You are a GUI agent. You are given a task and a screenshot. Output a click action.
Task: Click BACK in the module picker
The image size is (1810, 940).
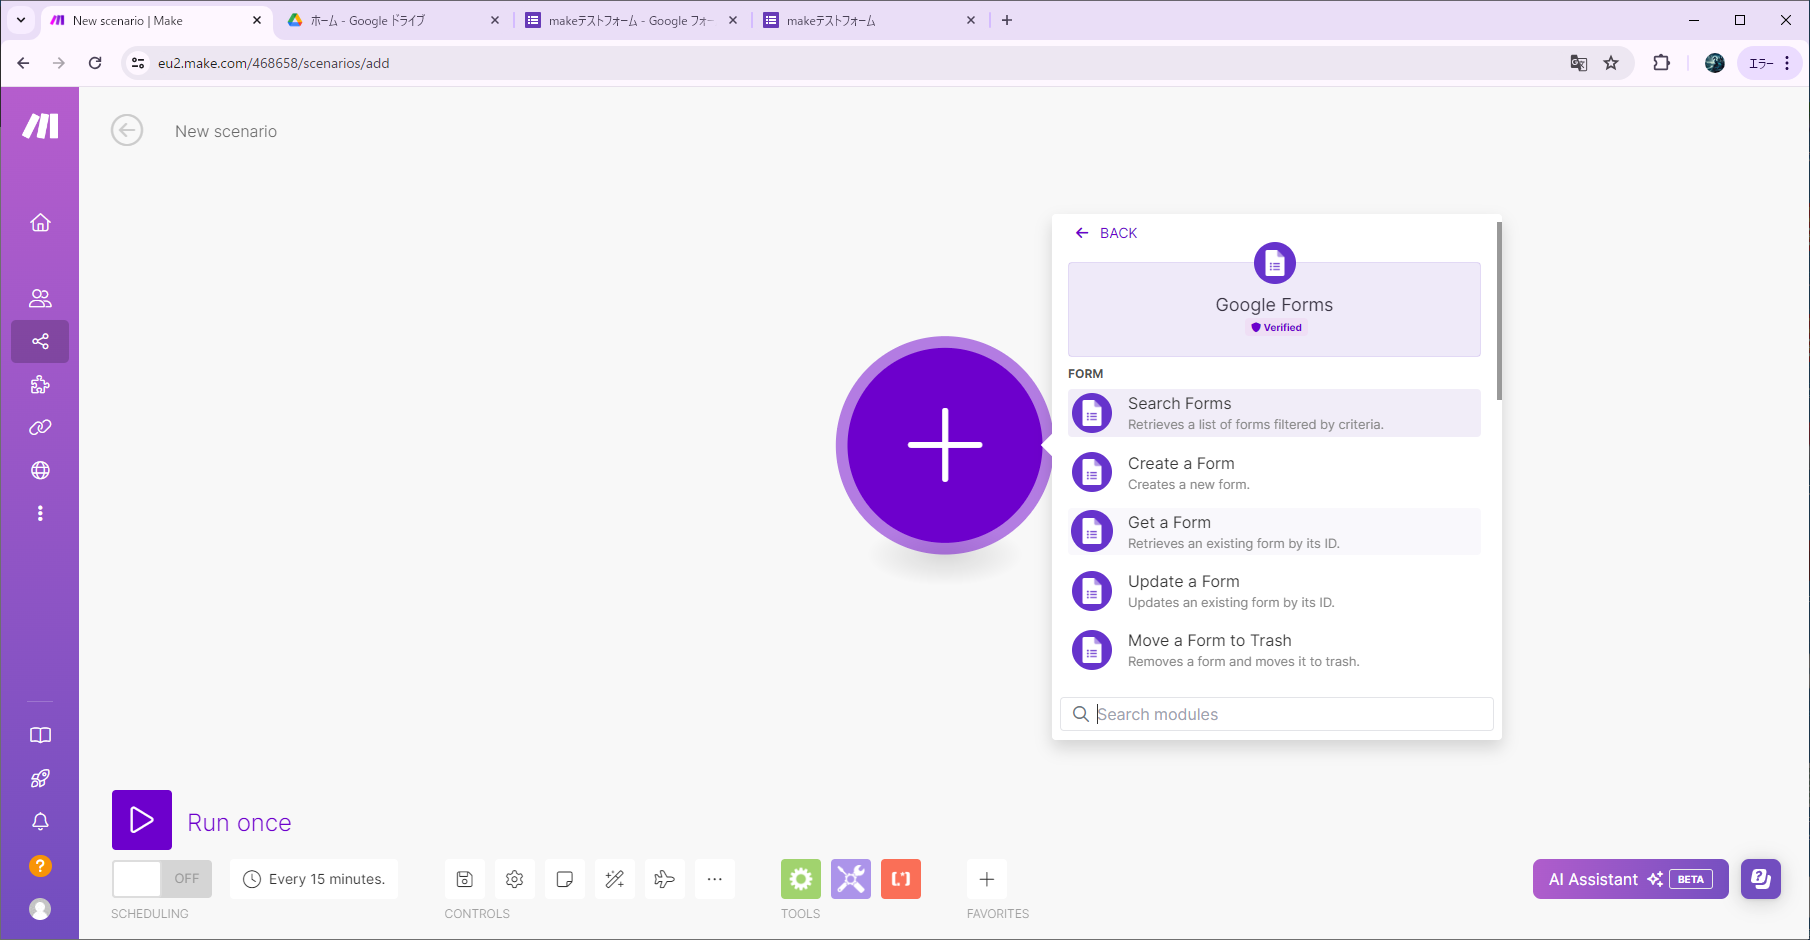click(x=1106, y=233)
